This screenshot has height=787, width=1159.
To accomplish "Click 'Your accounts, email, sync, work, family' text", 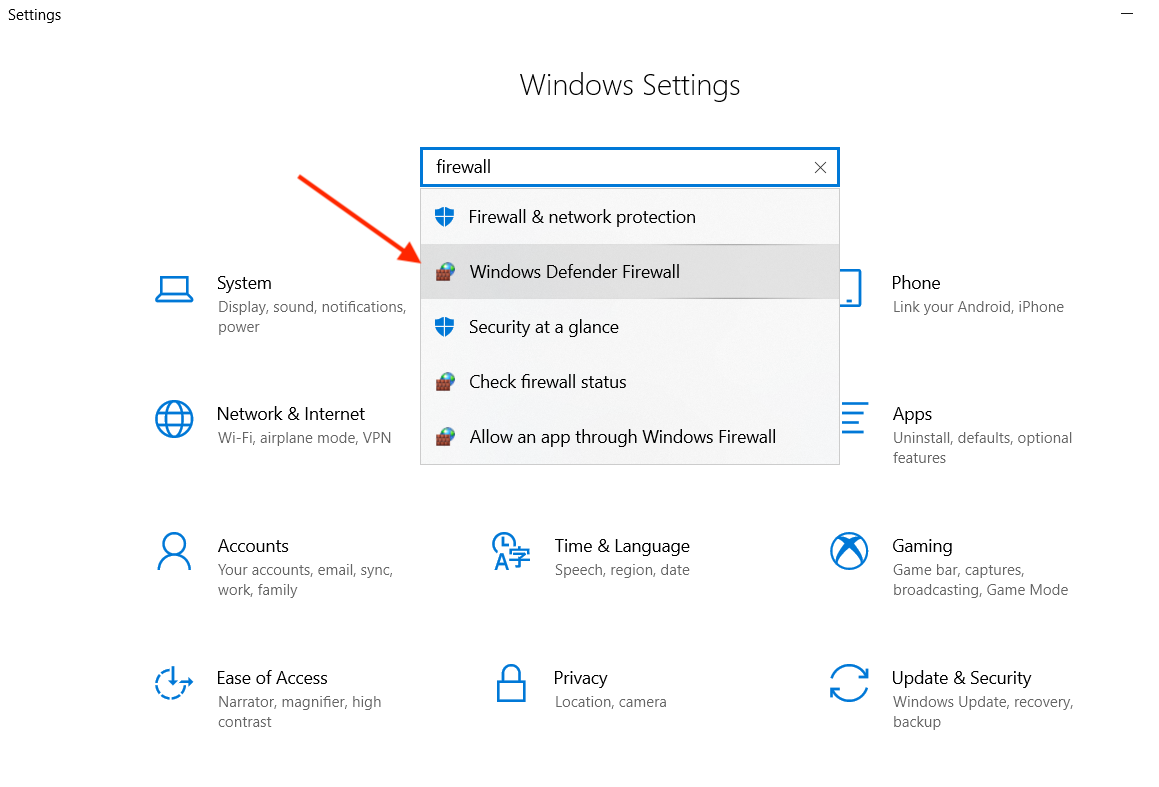I will 305,580.
